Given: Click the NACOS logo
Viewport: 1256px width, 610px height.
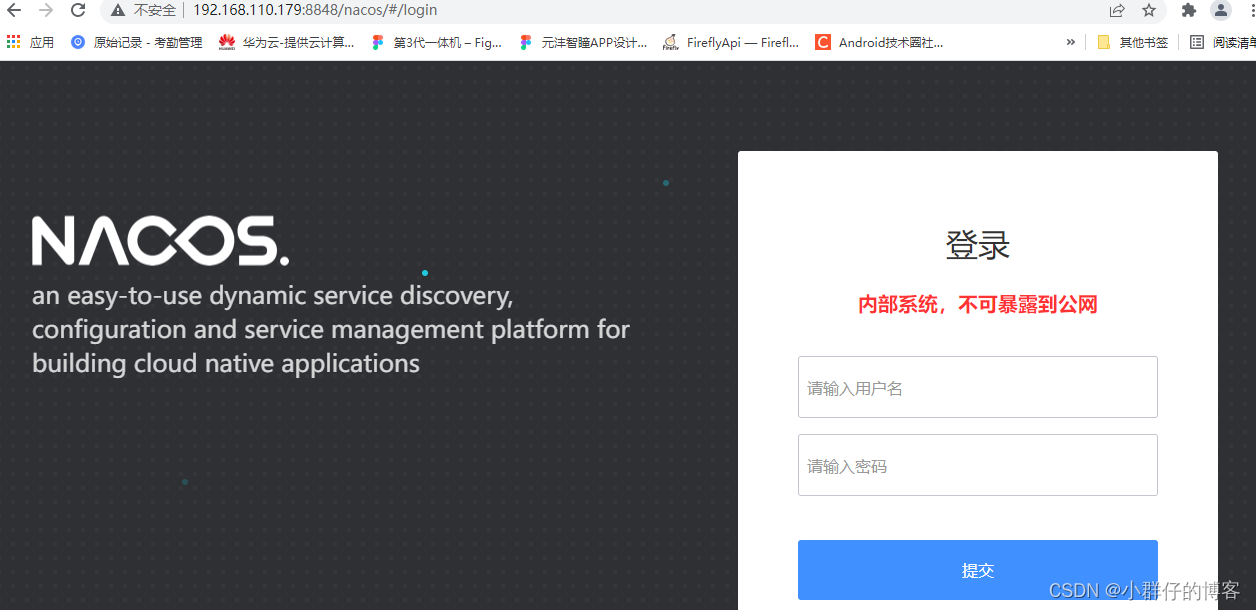Looking at the screenshot, I should point(160,241).
